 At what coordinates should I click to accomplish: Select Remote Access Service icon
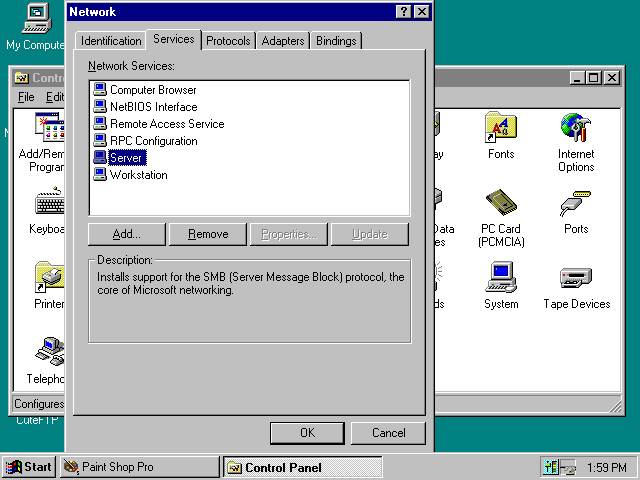[100, 123]
